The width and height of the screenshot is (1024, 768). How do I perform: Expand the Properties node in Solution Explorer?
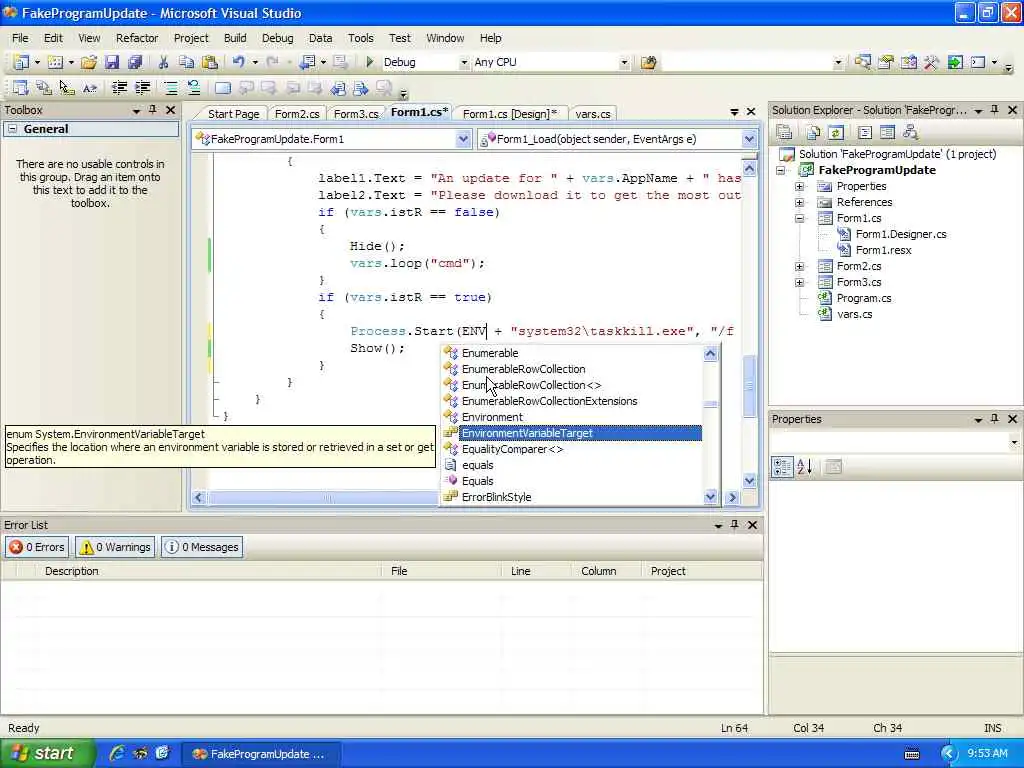799,186
